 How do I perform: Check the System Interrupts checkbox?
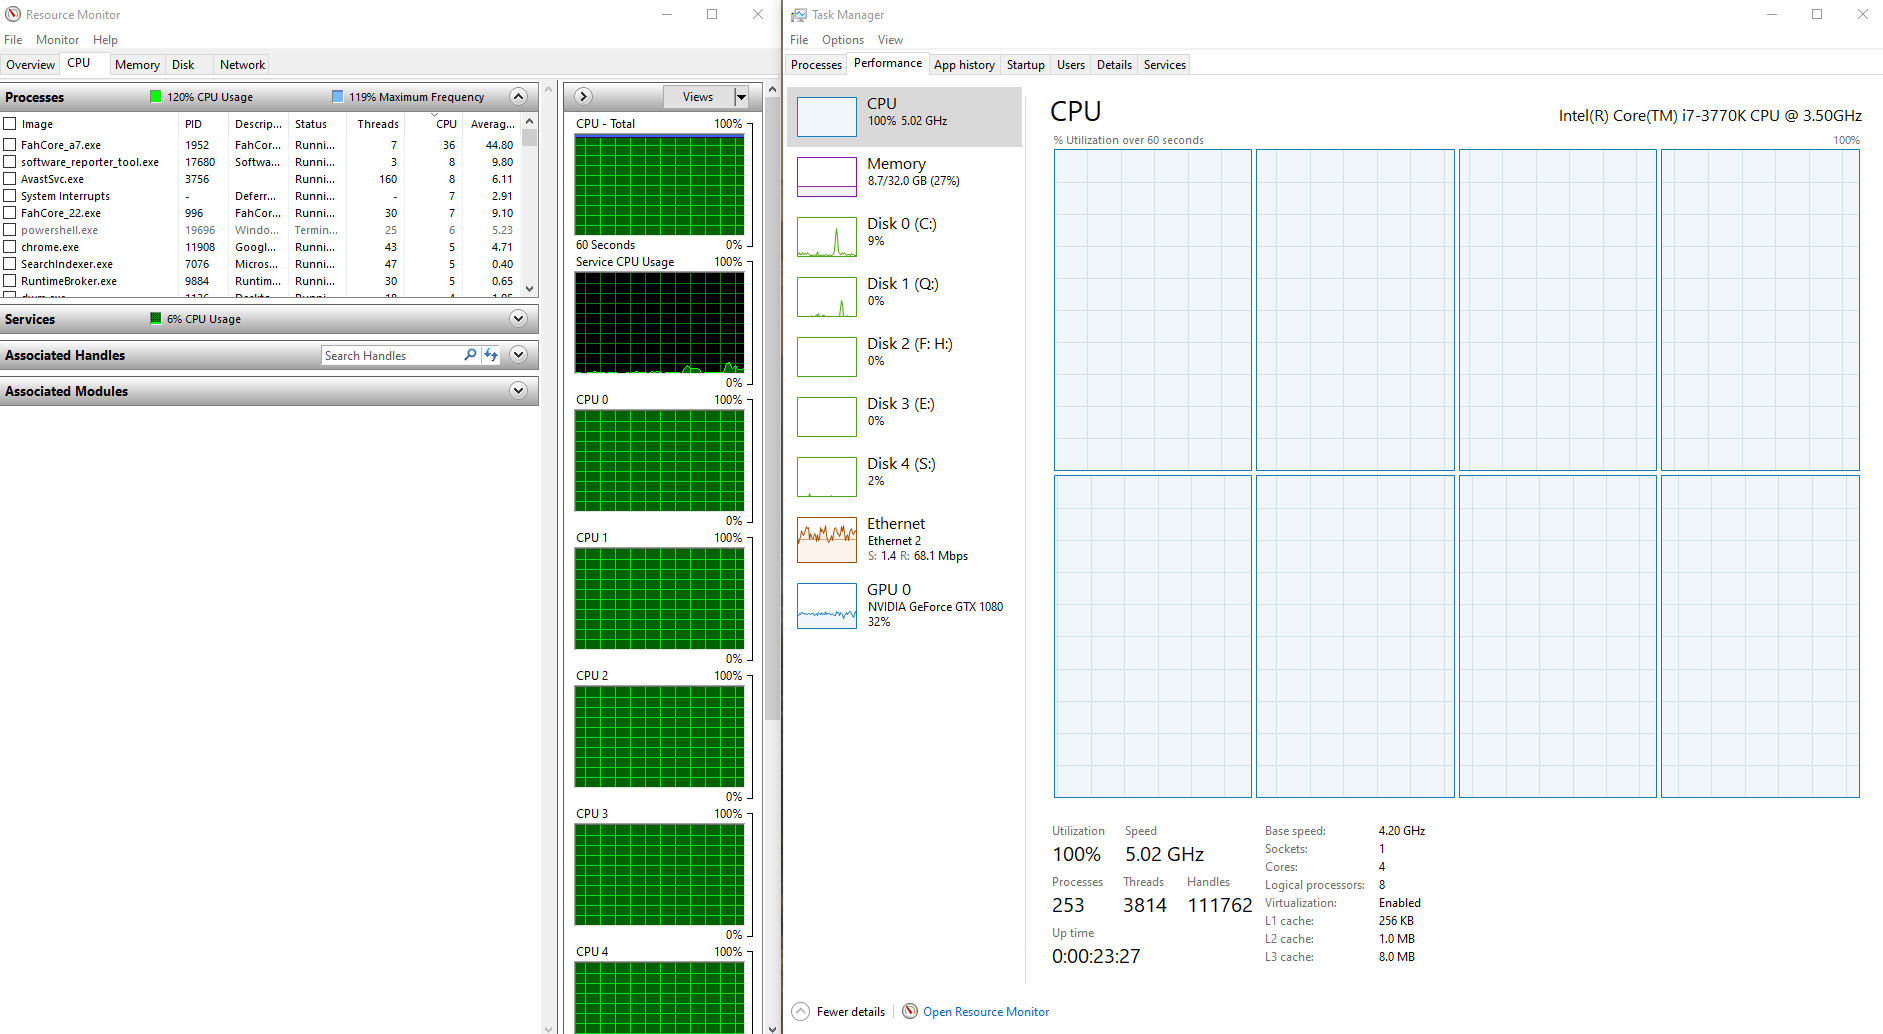10,196
